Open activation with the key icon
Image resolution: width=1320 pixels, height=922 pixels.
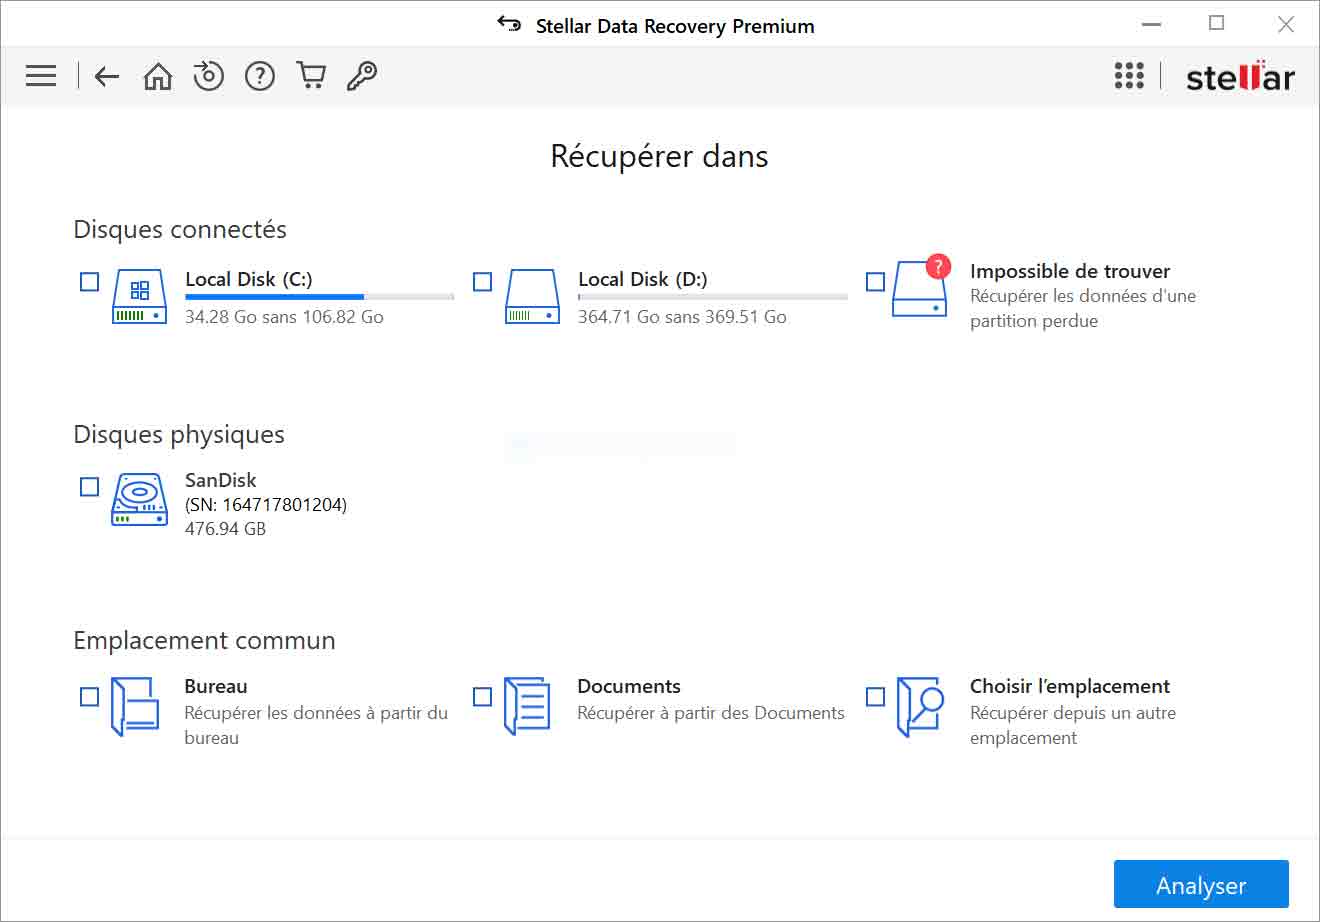[362, 75]
